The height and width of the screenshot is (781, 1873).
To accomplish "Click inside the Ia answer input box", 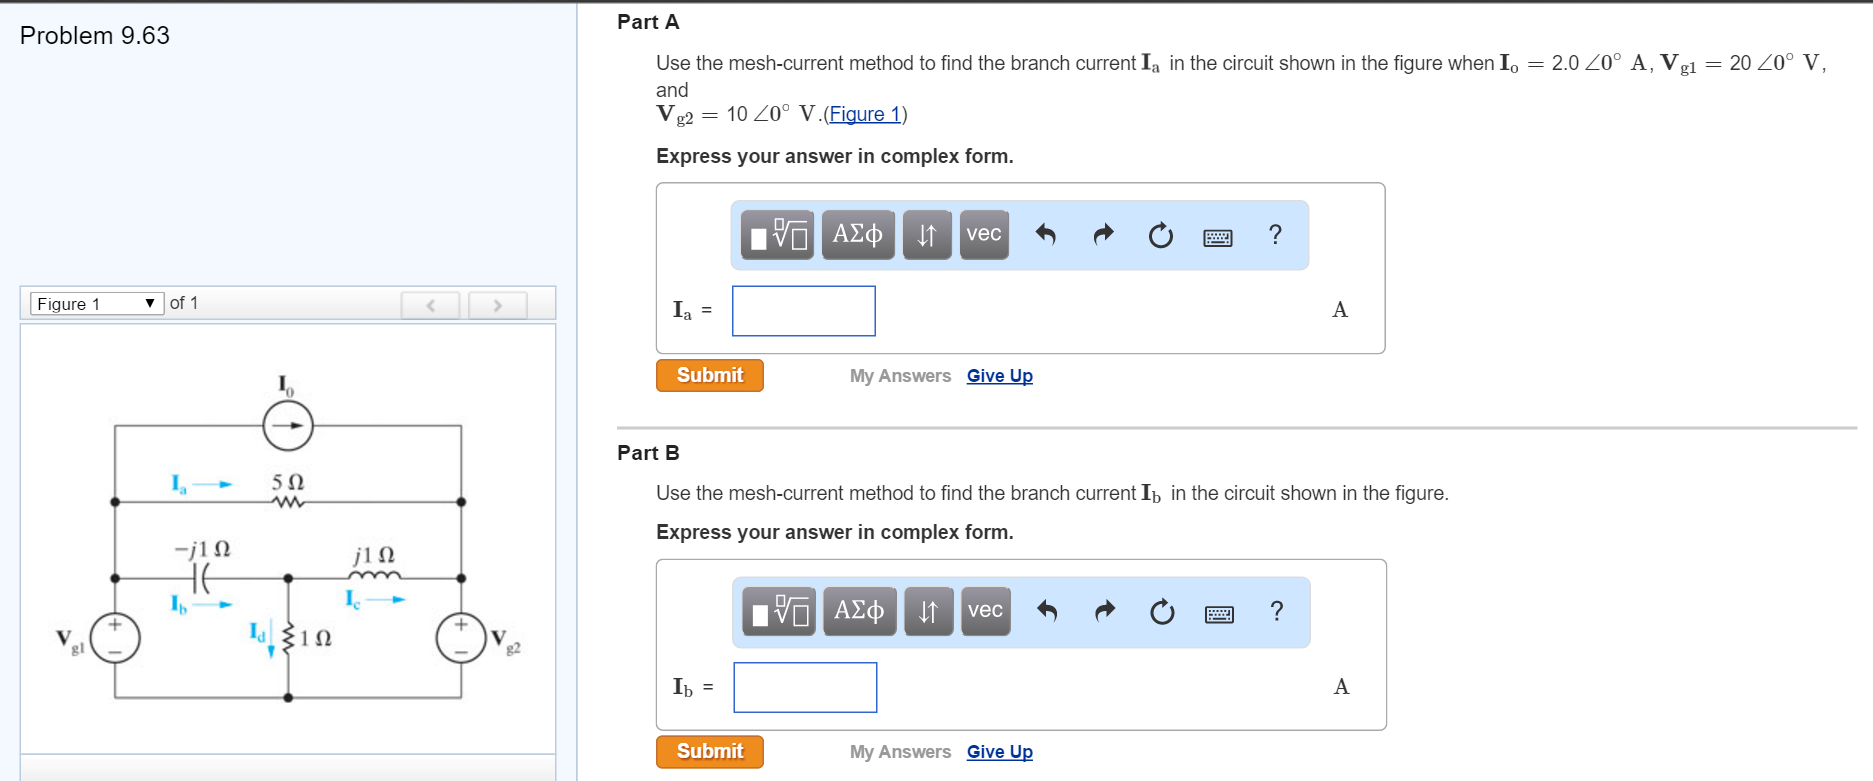I will point(803,310).
